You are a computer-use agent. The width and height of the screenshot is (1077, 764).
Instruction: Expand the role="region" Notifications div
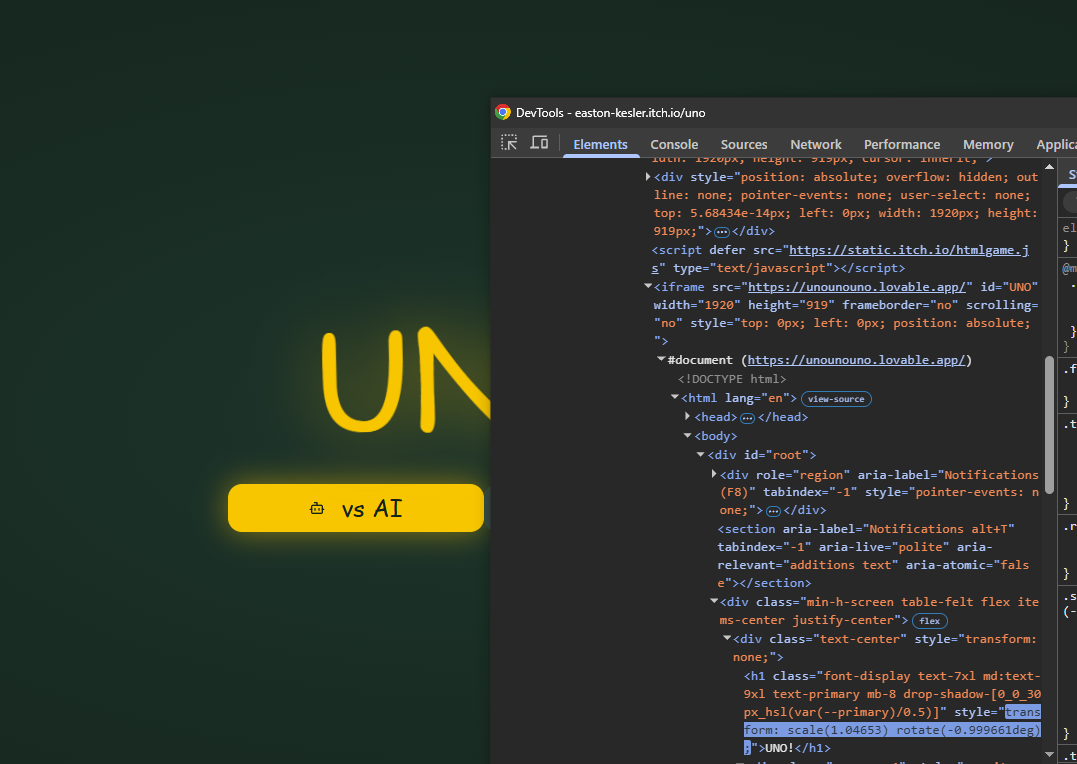[714, 474]
